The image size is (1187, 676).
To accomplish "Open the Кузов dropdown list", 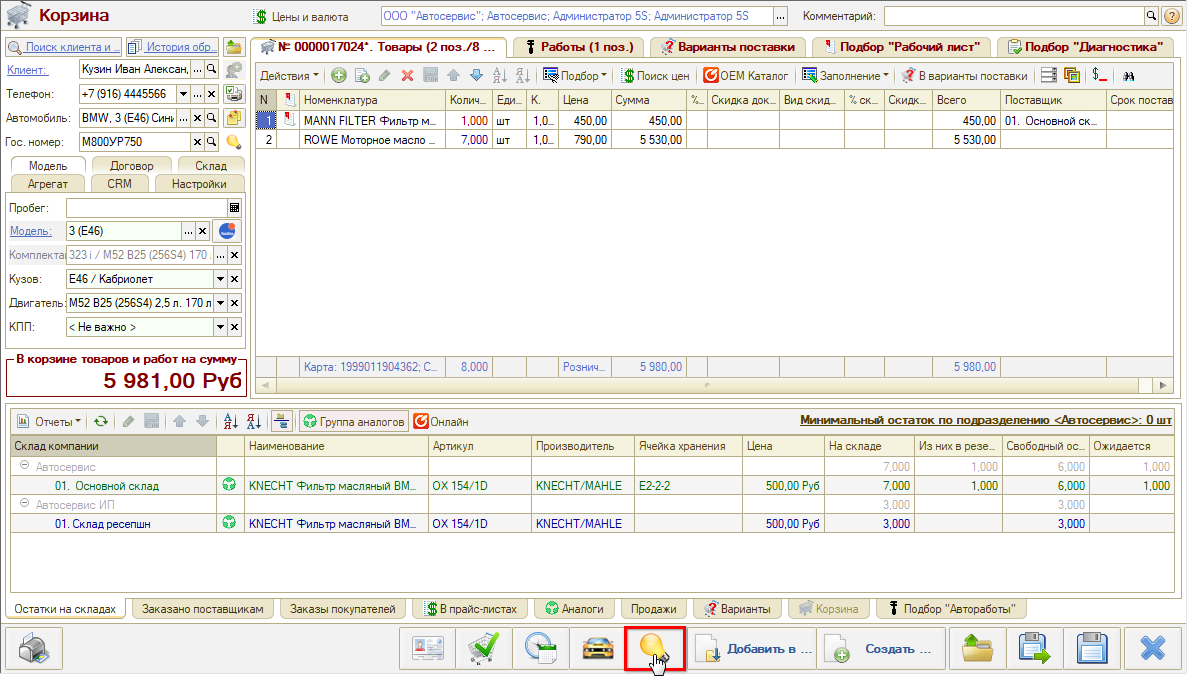I will [220, 279].
